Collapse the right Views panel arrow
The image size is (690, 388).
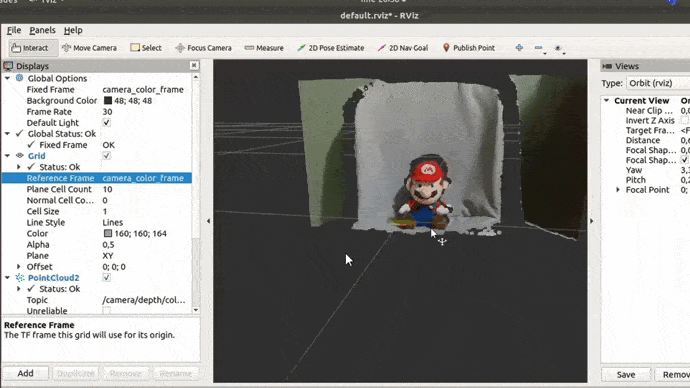pos(592,221)
